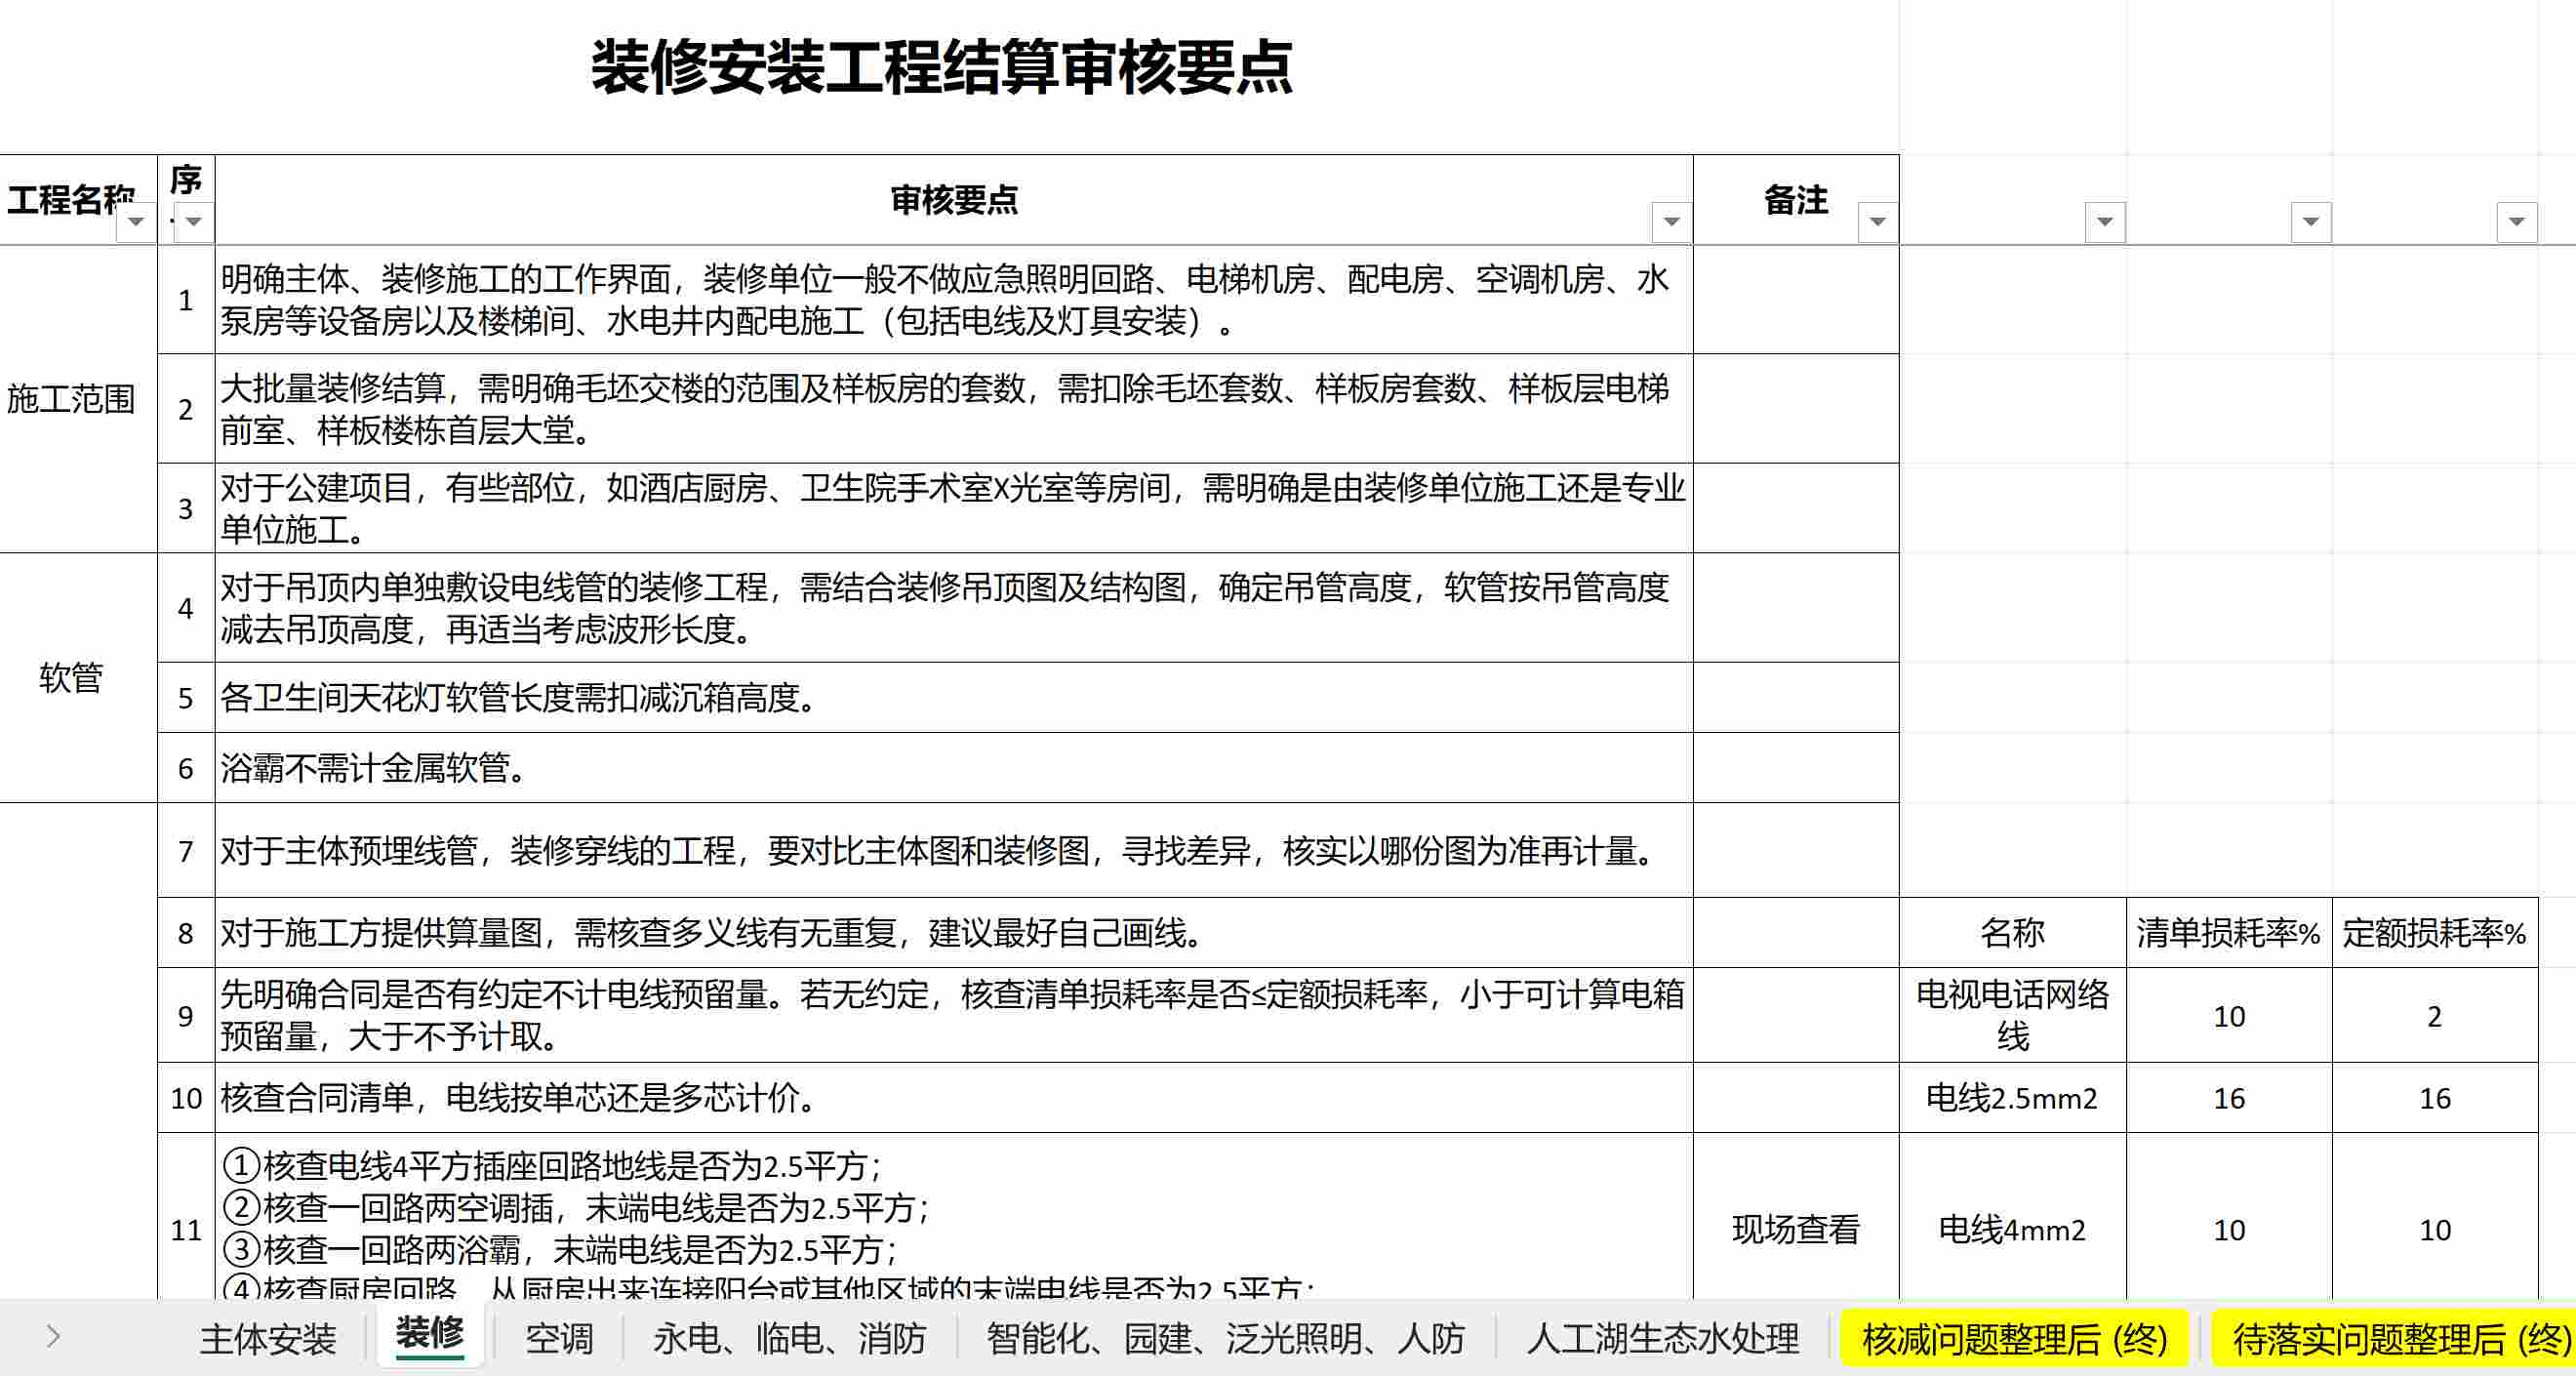Click the sheet tab scroll right arrow
This screenshot has width=2576, height=1376.
[53, 1336]
